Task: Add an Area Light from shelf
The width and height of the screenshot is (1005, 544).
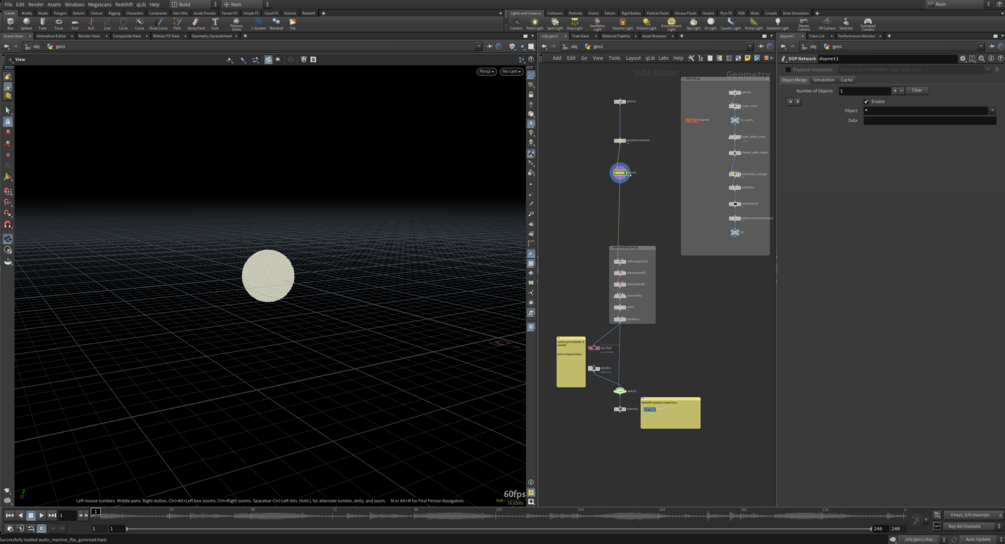Action: tap(575, 24)
